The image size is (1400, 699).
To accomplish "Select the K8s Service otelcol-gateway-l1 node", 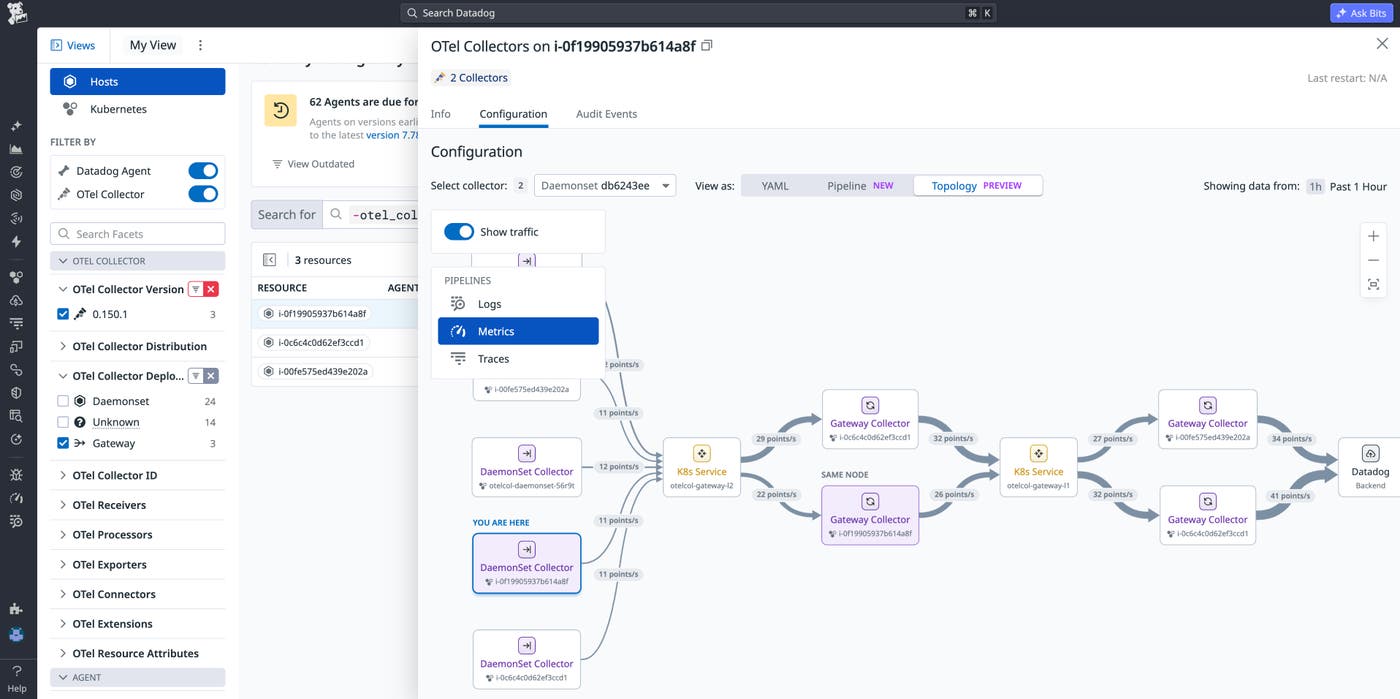I will (x=1038, y=467).
